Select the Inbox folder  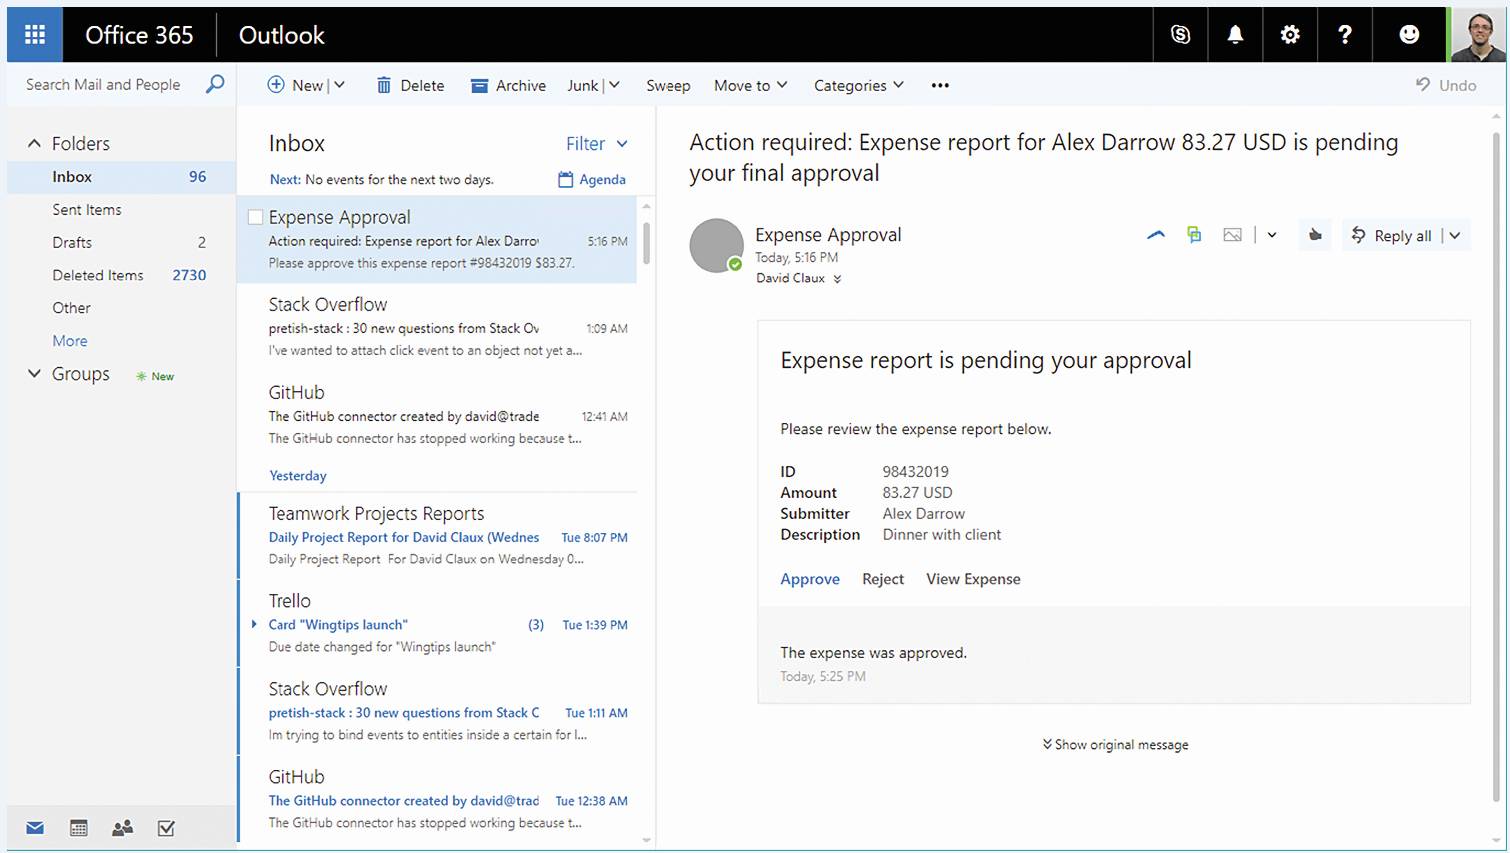tap(121, 177)
